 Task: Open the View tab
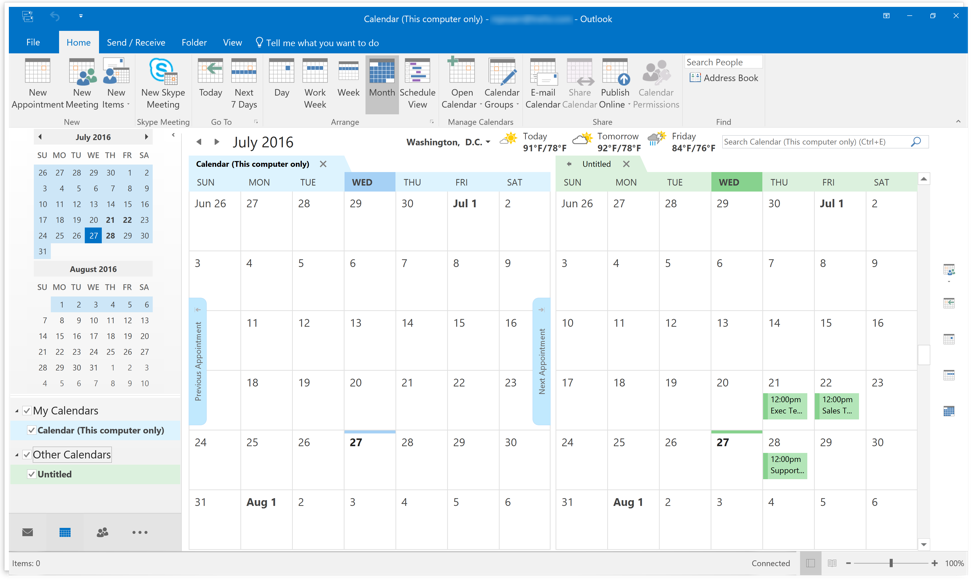point(232,42)
